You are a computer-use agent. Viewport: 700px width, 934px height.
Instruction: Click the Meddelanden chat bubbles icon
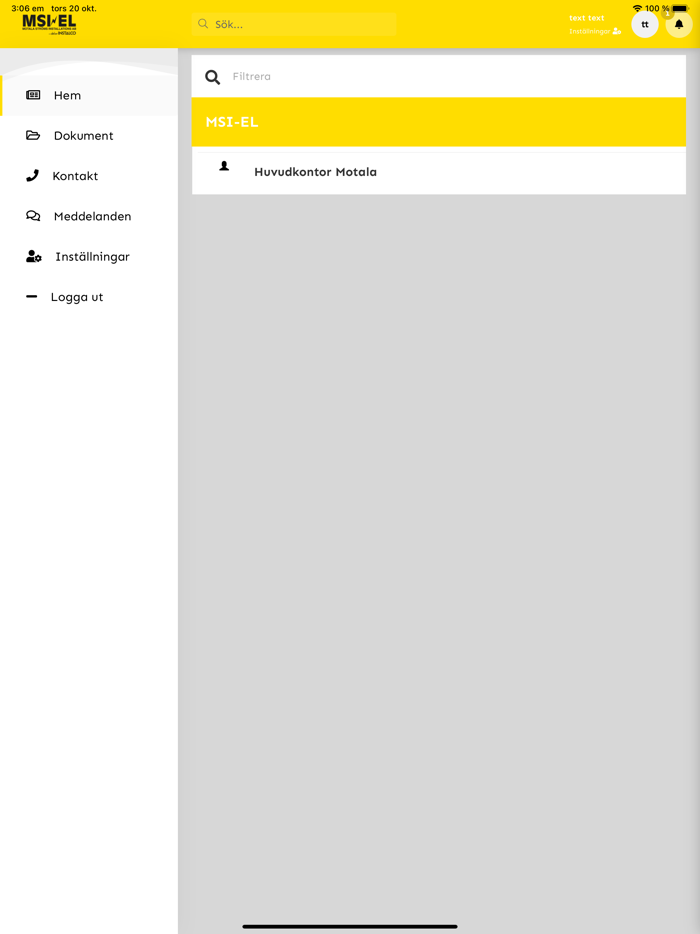click(x=33, y=216)
